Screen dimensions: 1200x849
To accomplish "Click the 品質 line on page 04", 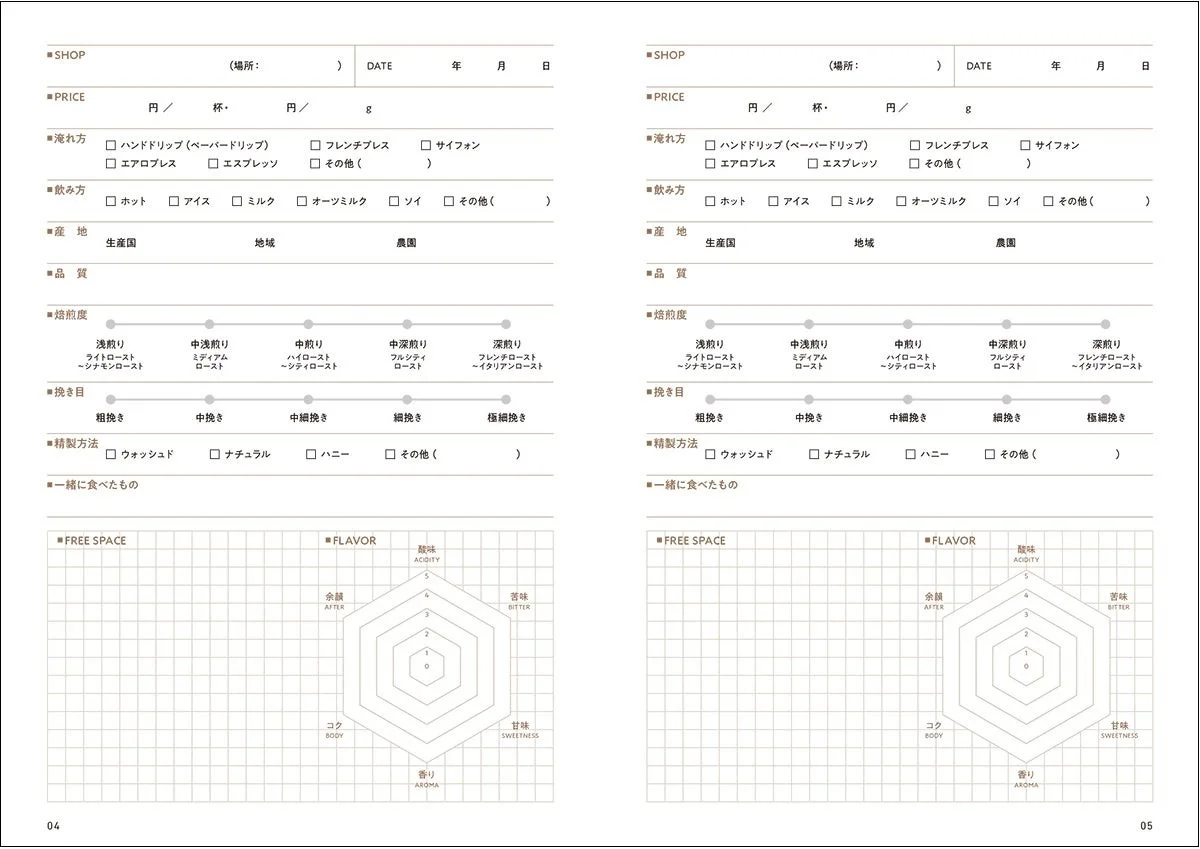I will coord(300,285).
